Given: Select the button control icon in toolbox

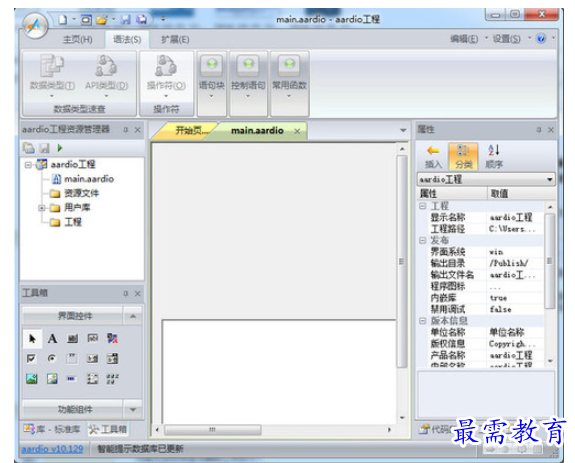Looking at the screenshot, I should point(73,339).
